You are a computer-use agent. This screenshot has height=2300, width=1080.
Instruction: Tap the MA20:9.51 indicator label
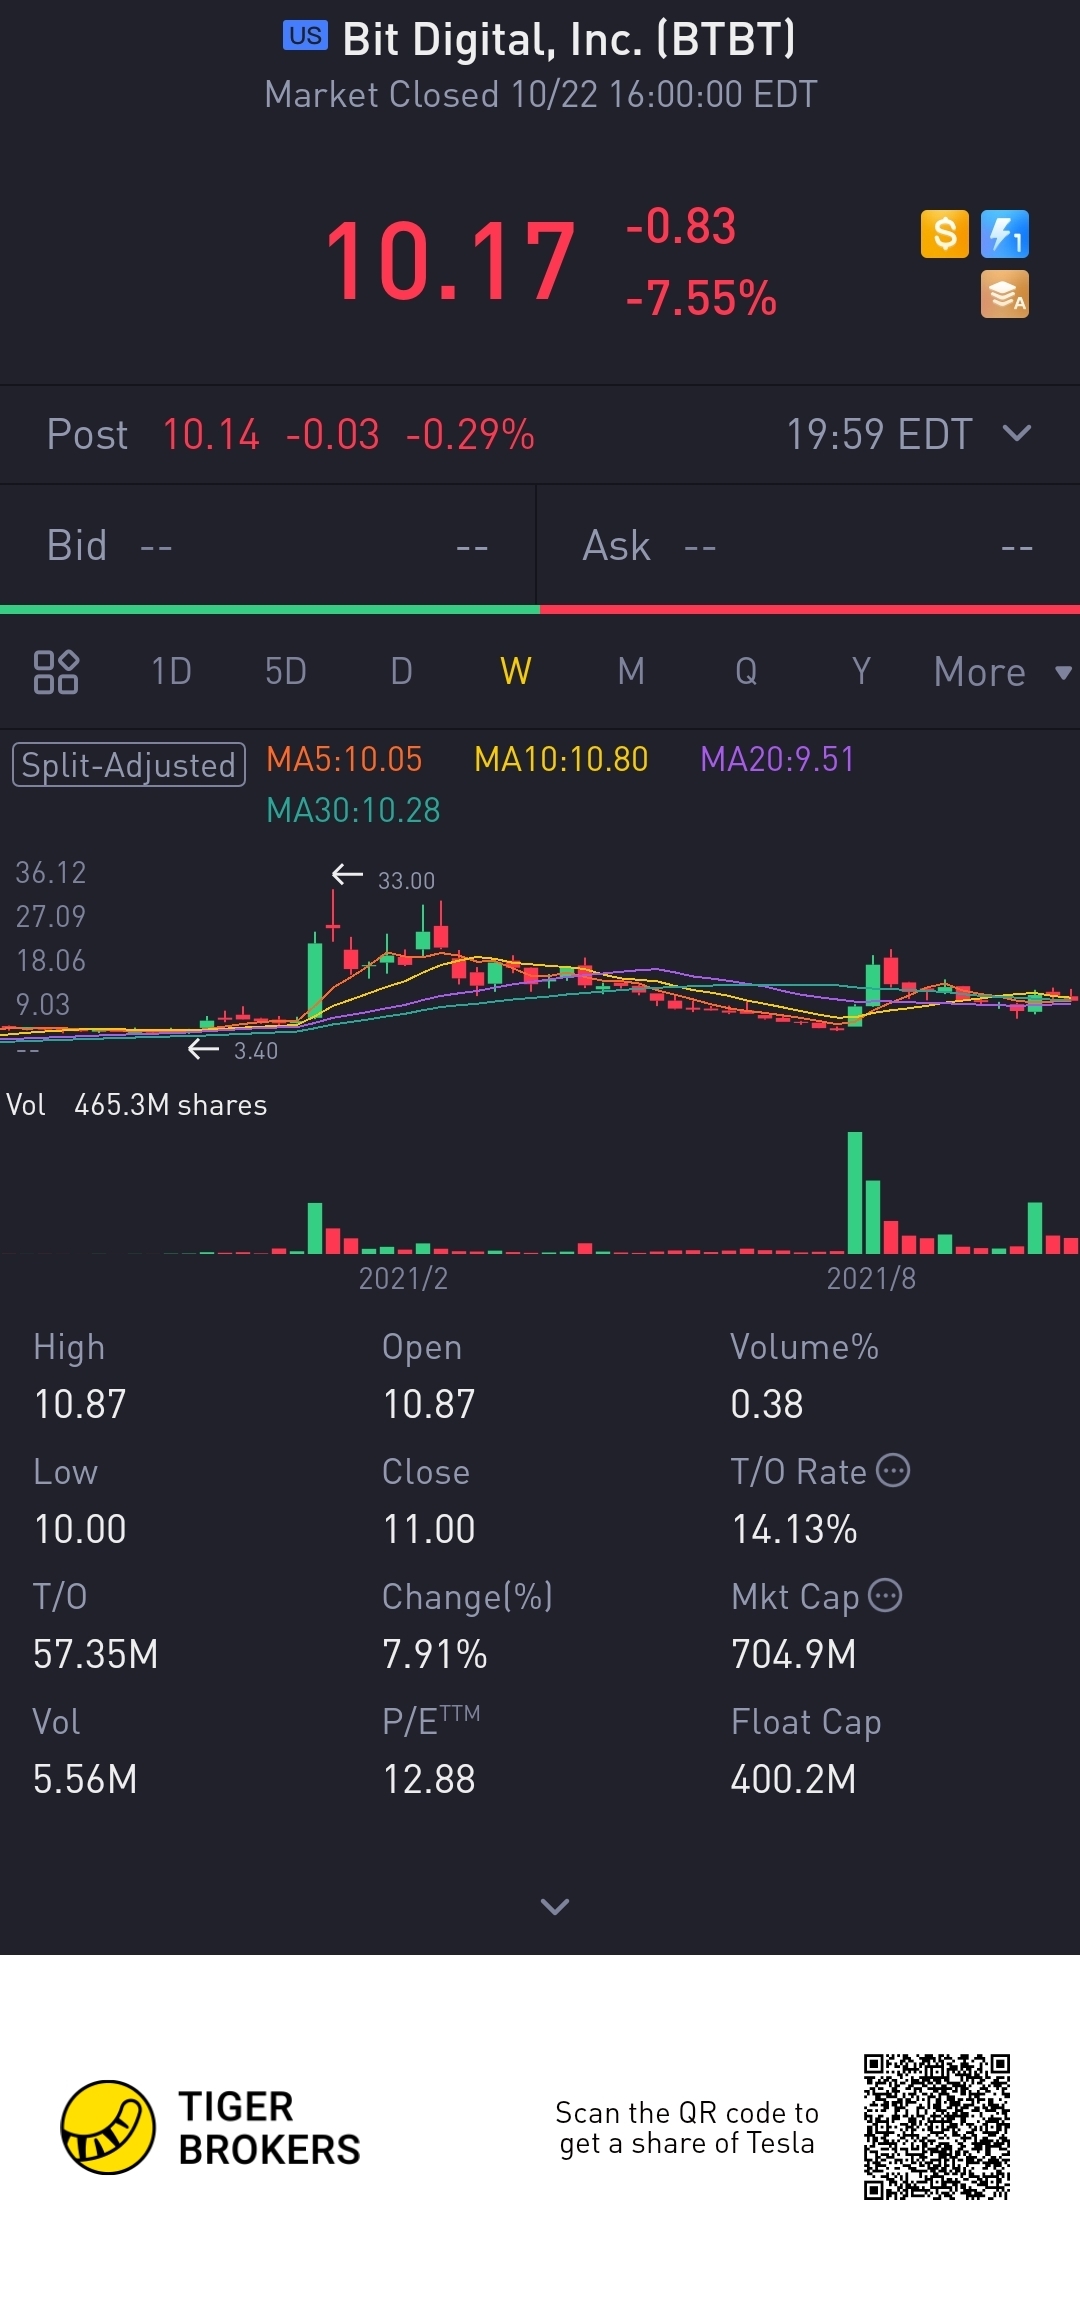click(x=777, y=759)
